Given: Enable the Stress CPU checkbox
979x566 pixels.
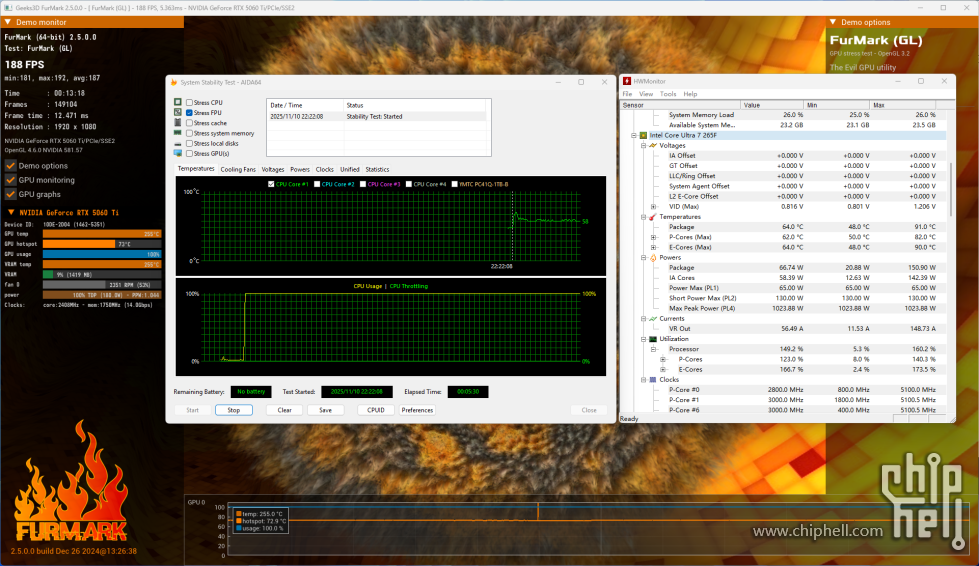Looking at the screenshot, I should coord(190,103).
